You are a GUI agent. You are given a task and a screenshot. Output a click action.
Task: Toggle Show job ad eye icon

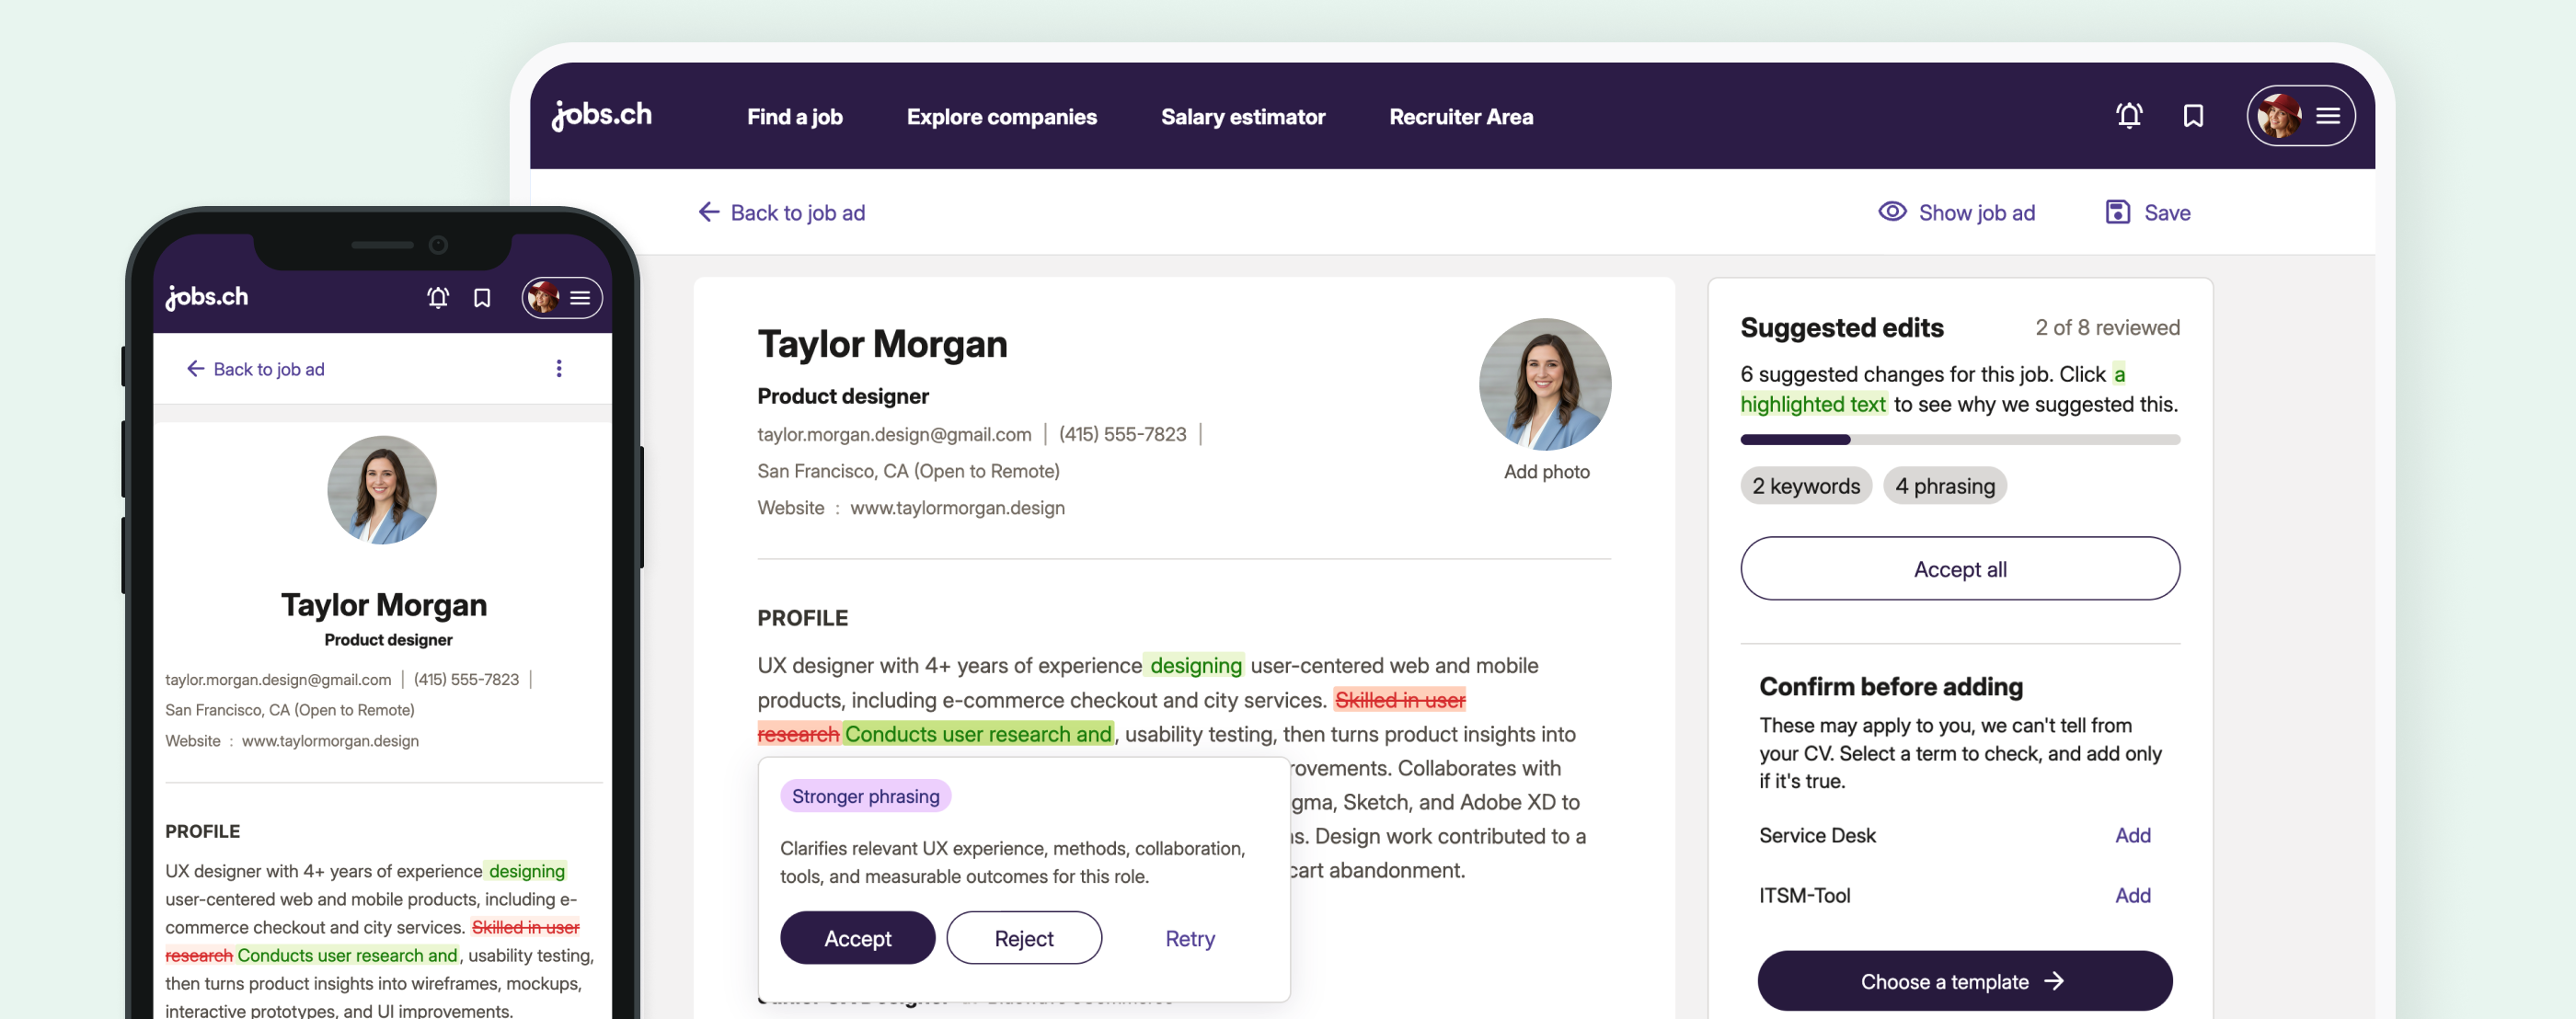pyautogui.click(x=1892, y=212)
